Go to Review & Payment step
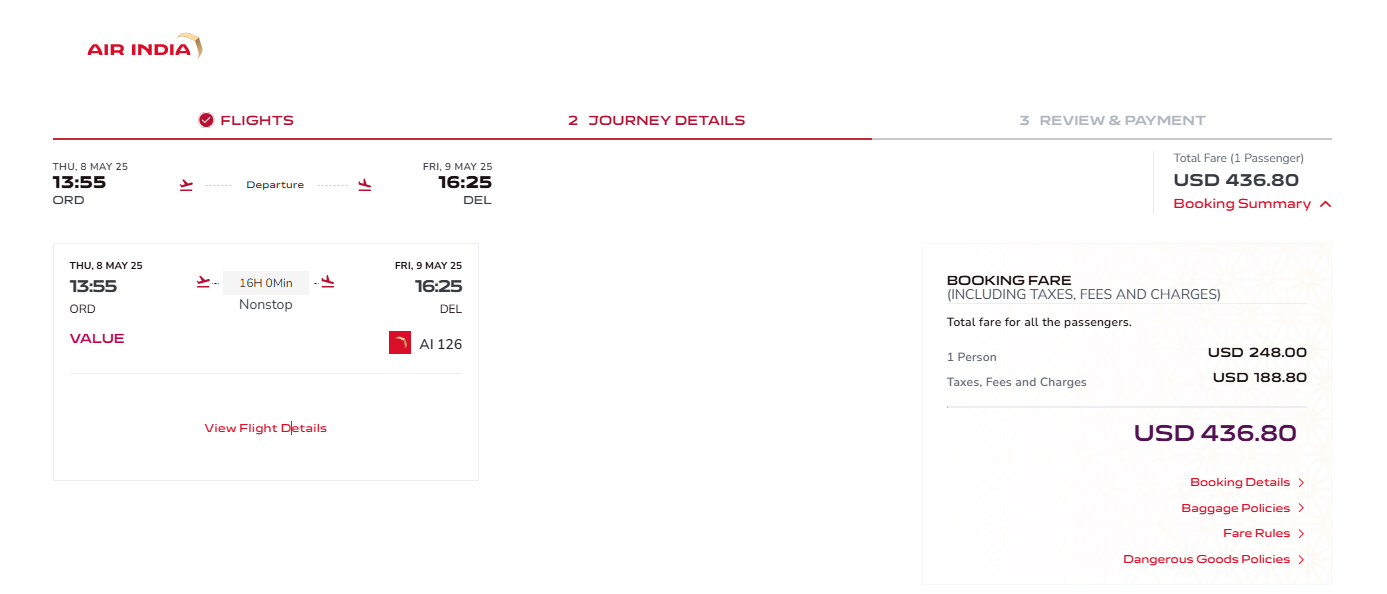Viewport: 1387px width, 594px height. click(1112, 120)
